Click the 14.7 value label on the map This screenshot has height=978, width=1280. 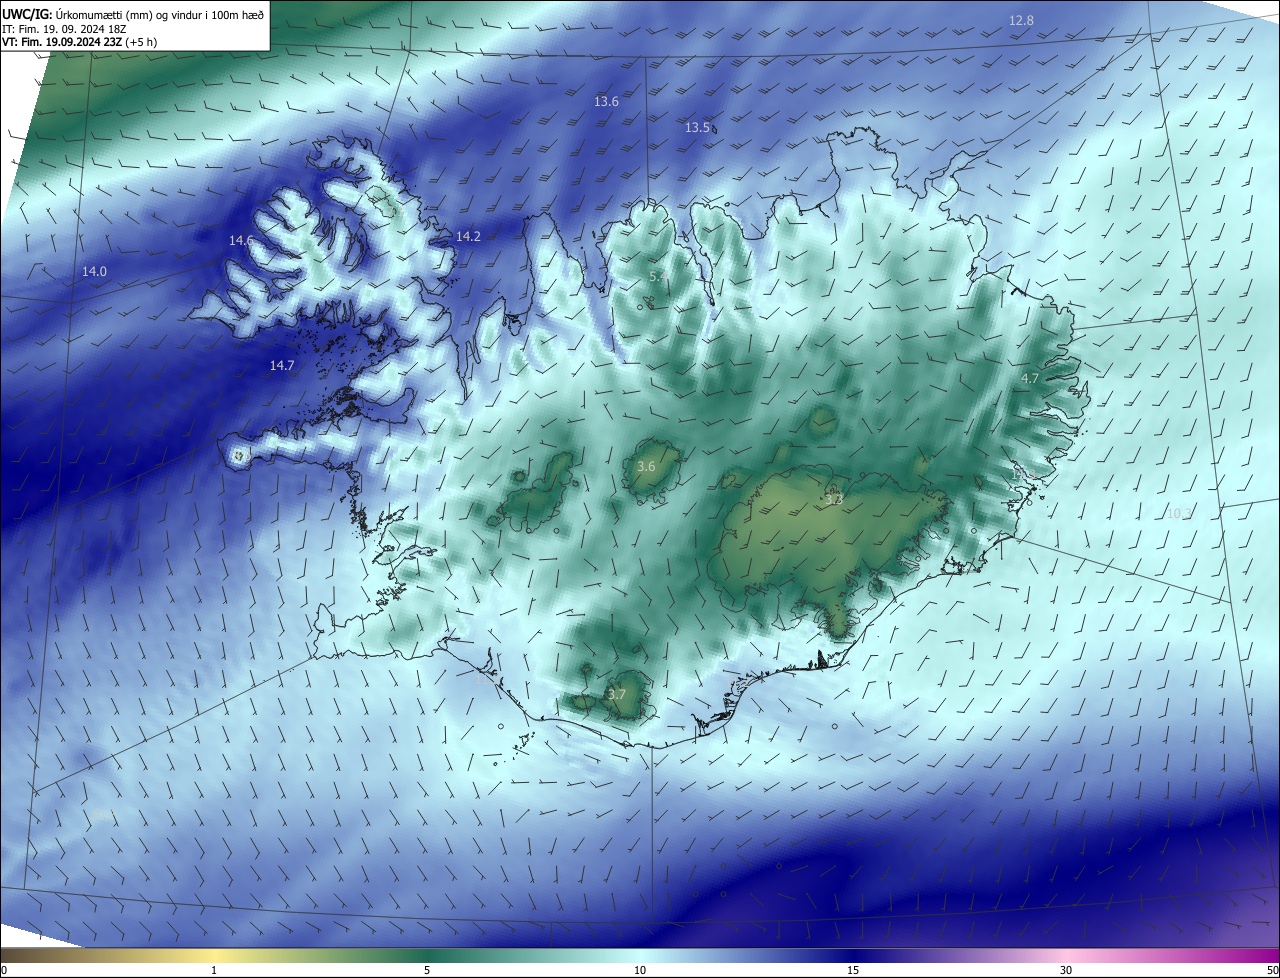click(282, 365)
